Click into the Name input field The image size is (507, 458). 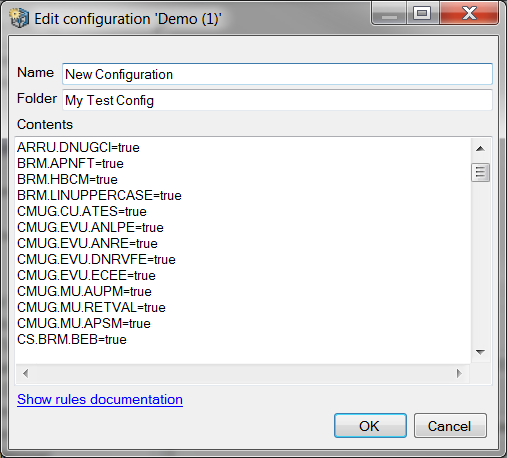click(x=277, y=74)
